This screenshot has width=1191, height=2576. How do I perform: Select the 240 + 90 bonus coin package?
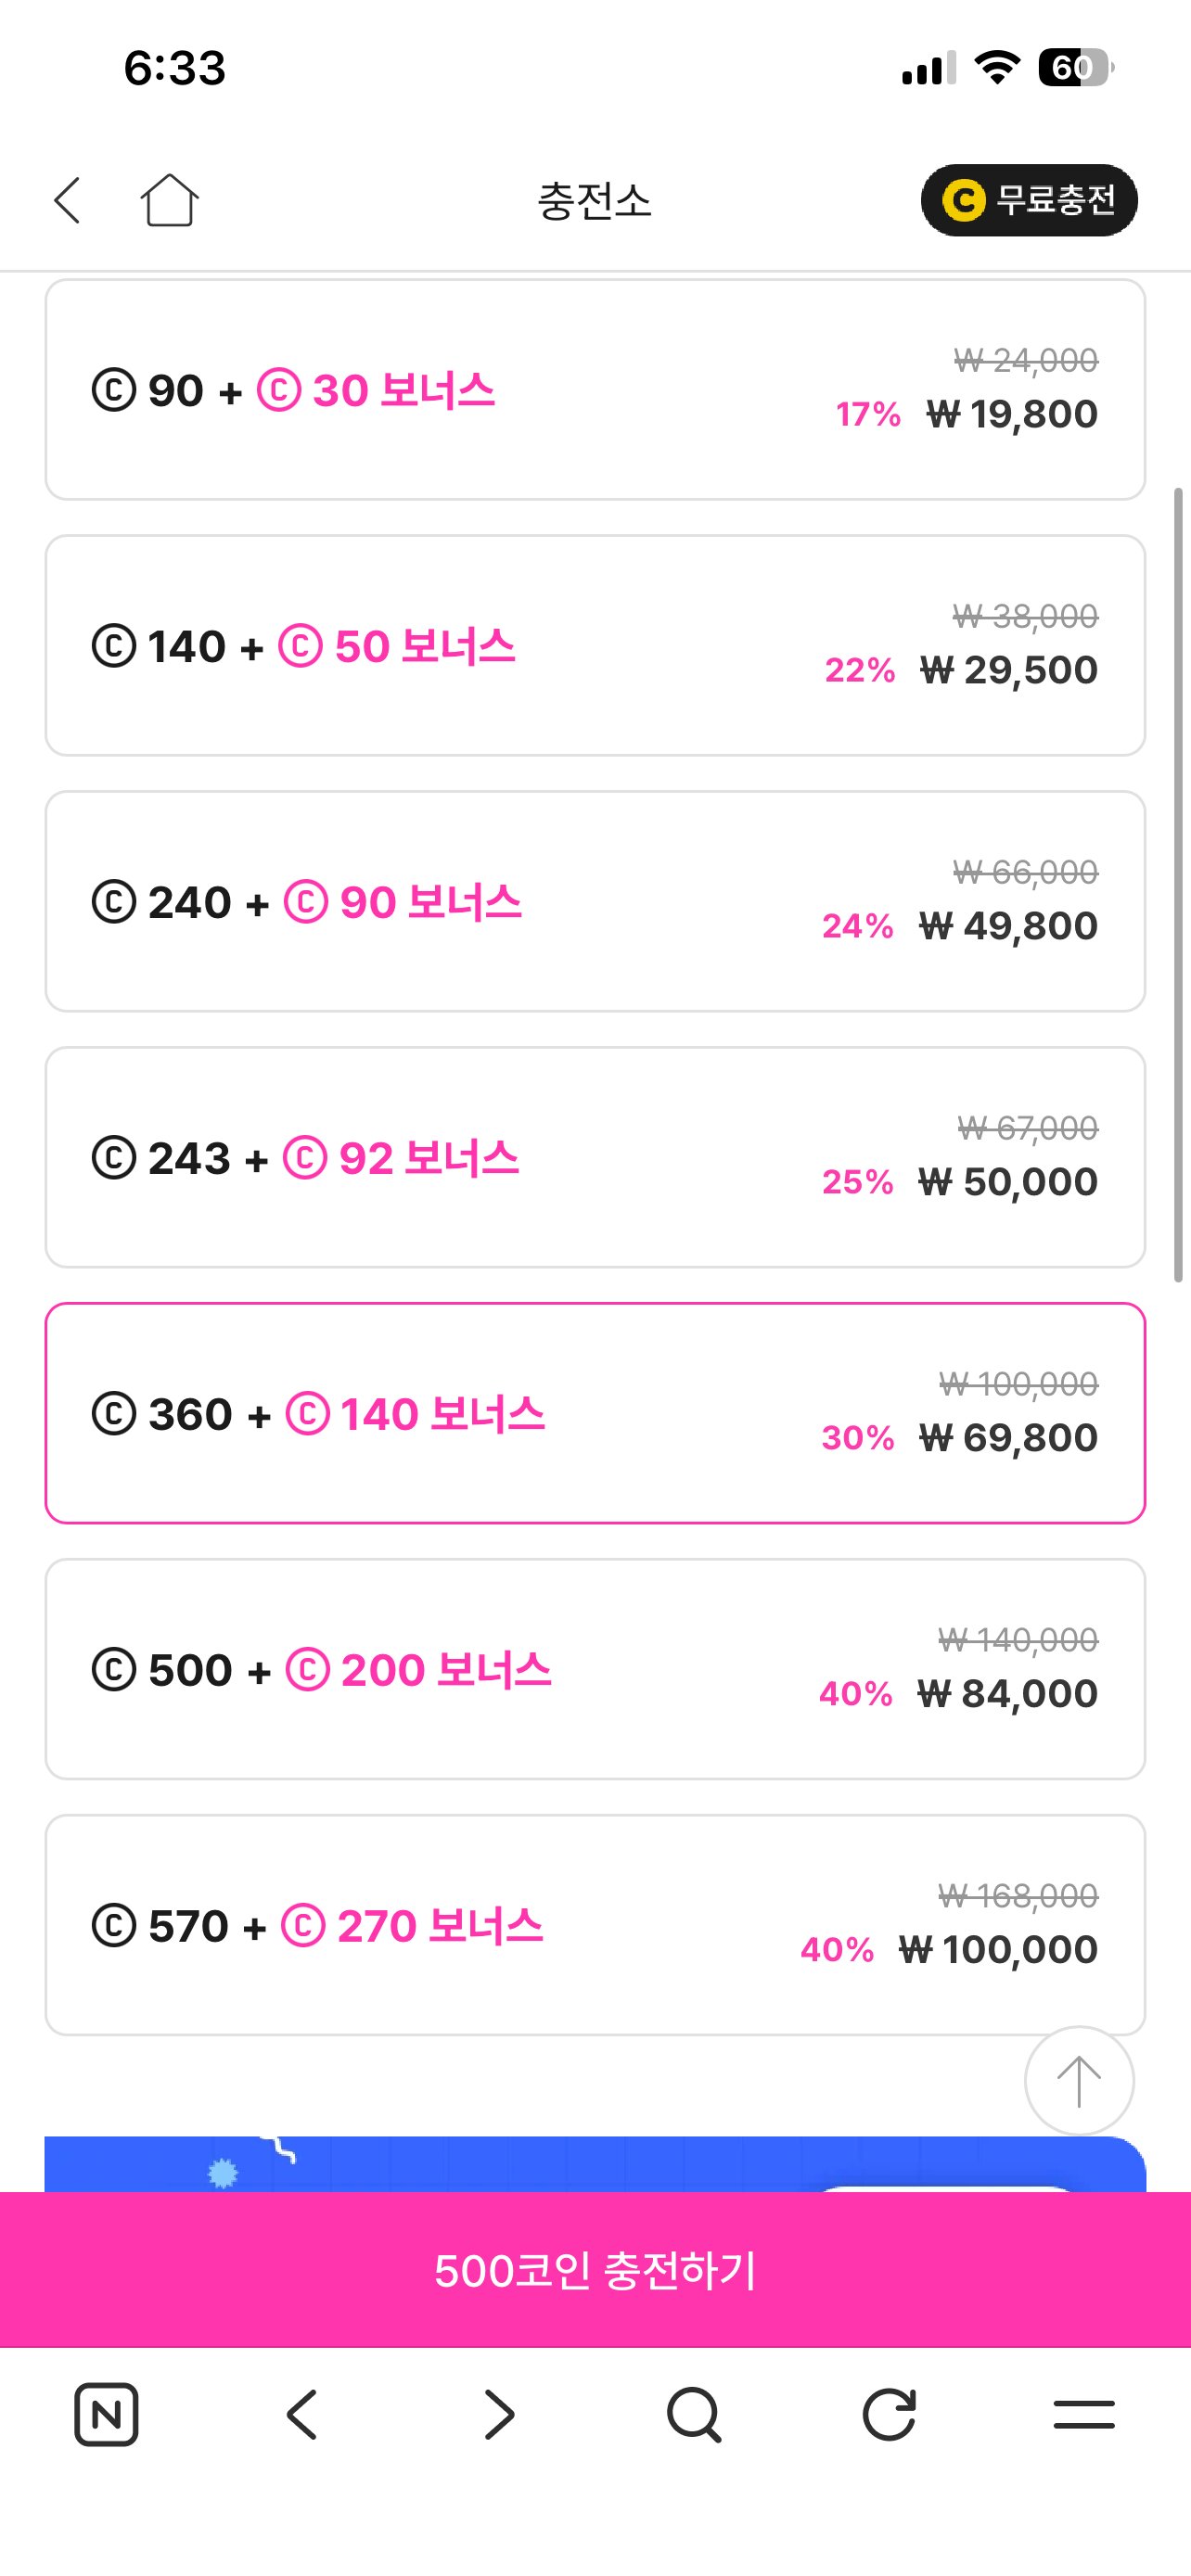pos(595,902)
